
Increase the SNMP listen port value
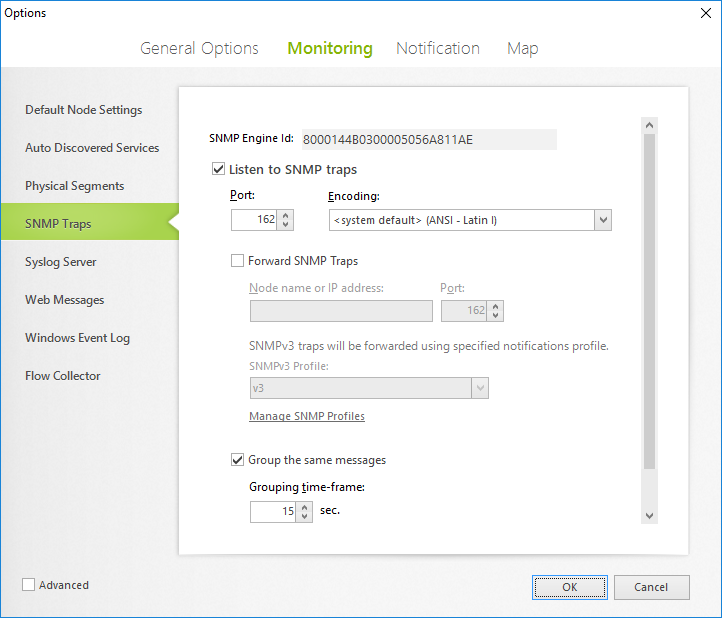(285, 215)
